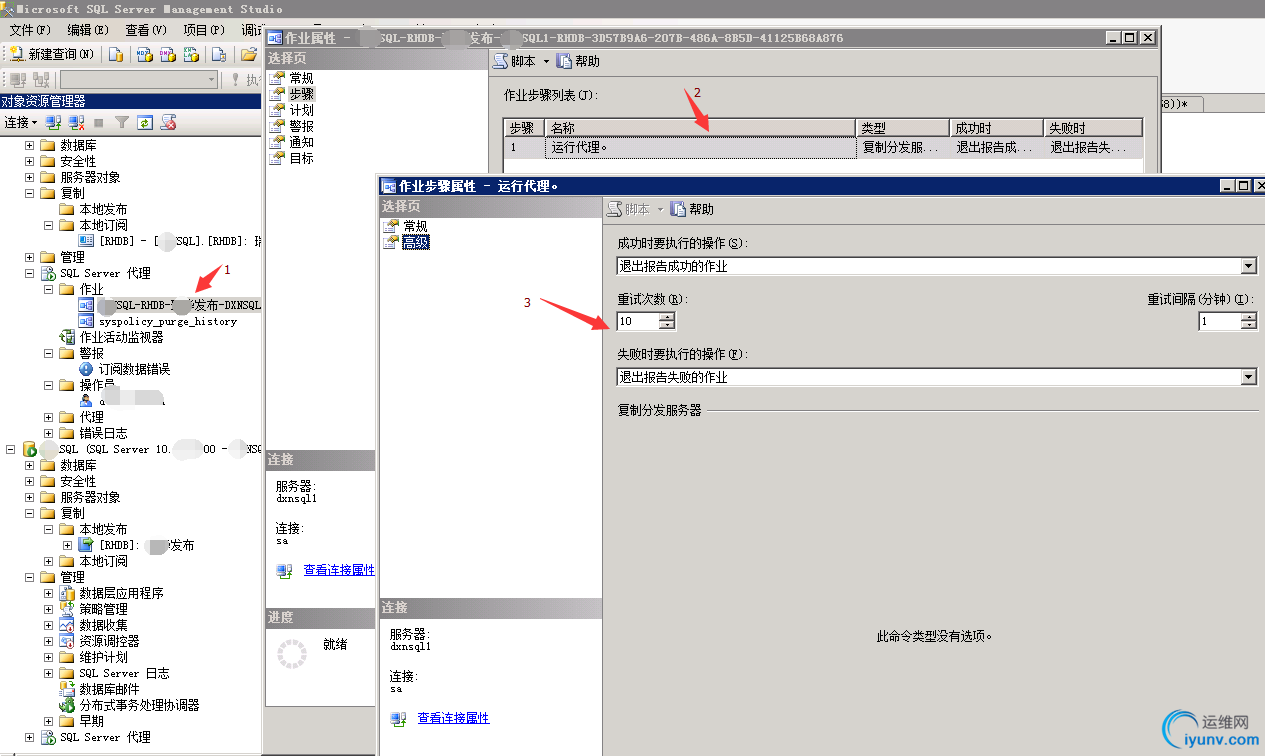This screenshot has height=756, width=1265.
Task: Expand the 早期 folder
Action: click(49, 721)
